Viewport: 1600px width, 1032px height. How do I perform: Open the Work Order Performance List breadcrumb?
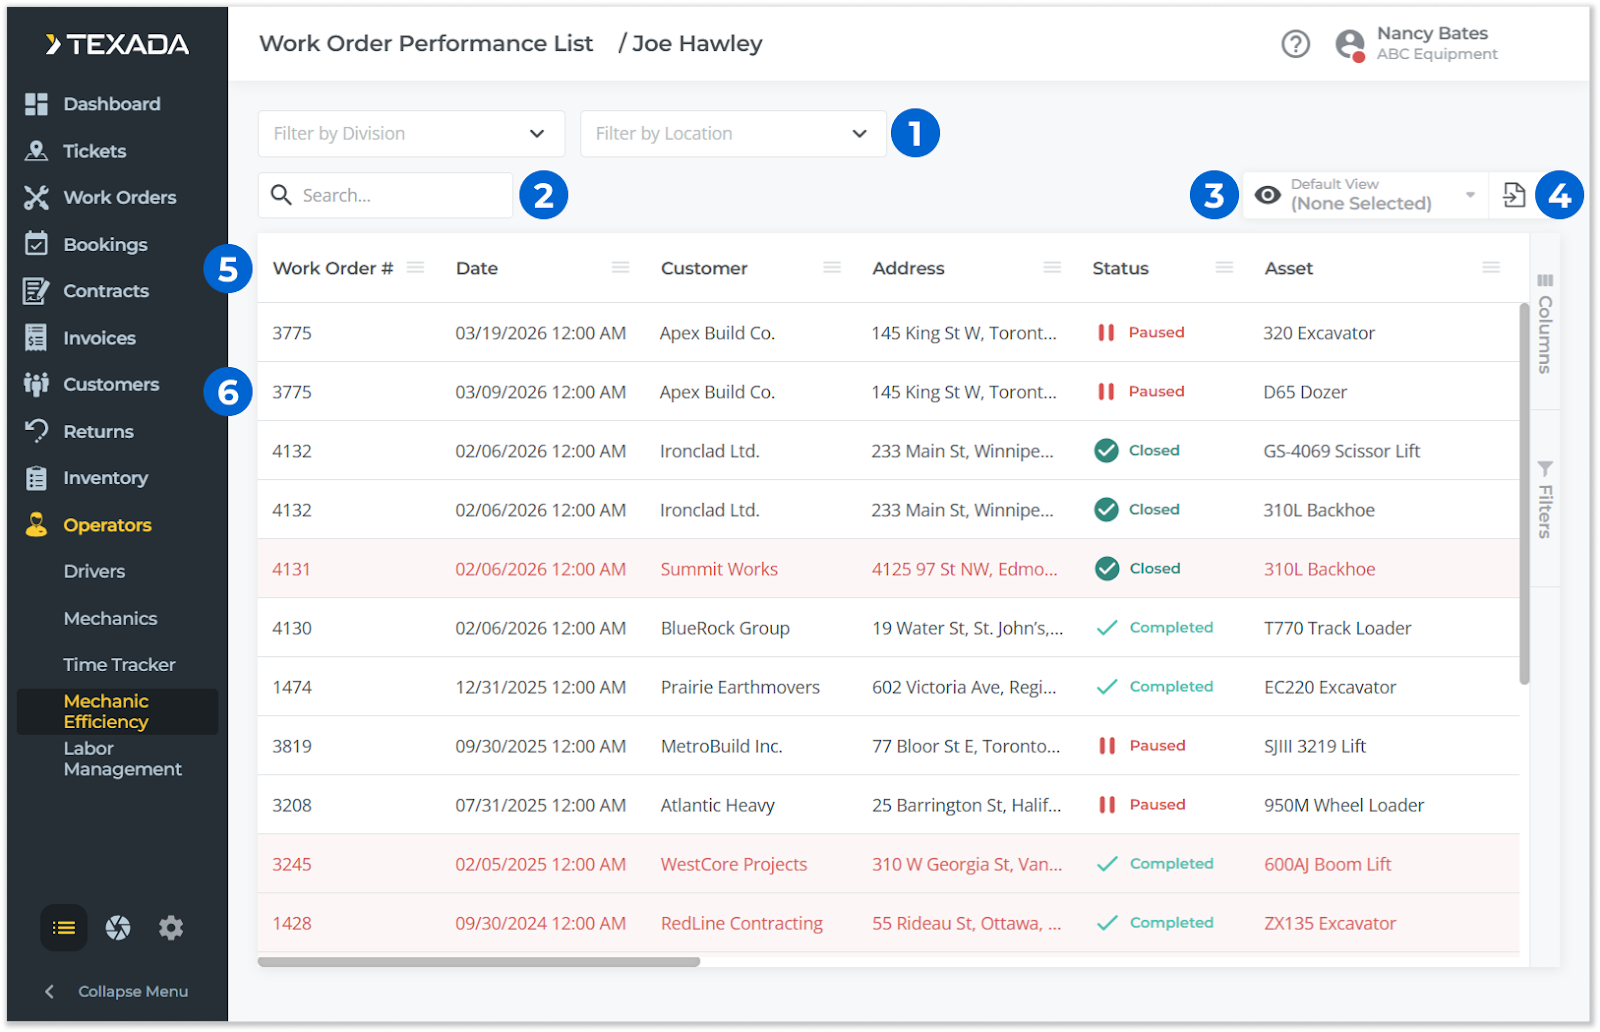(426, 44)
